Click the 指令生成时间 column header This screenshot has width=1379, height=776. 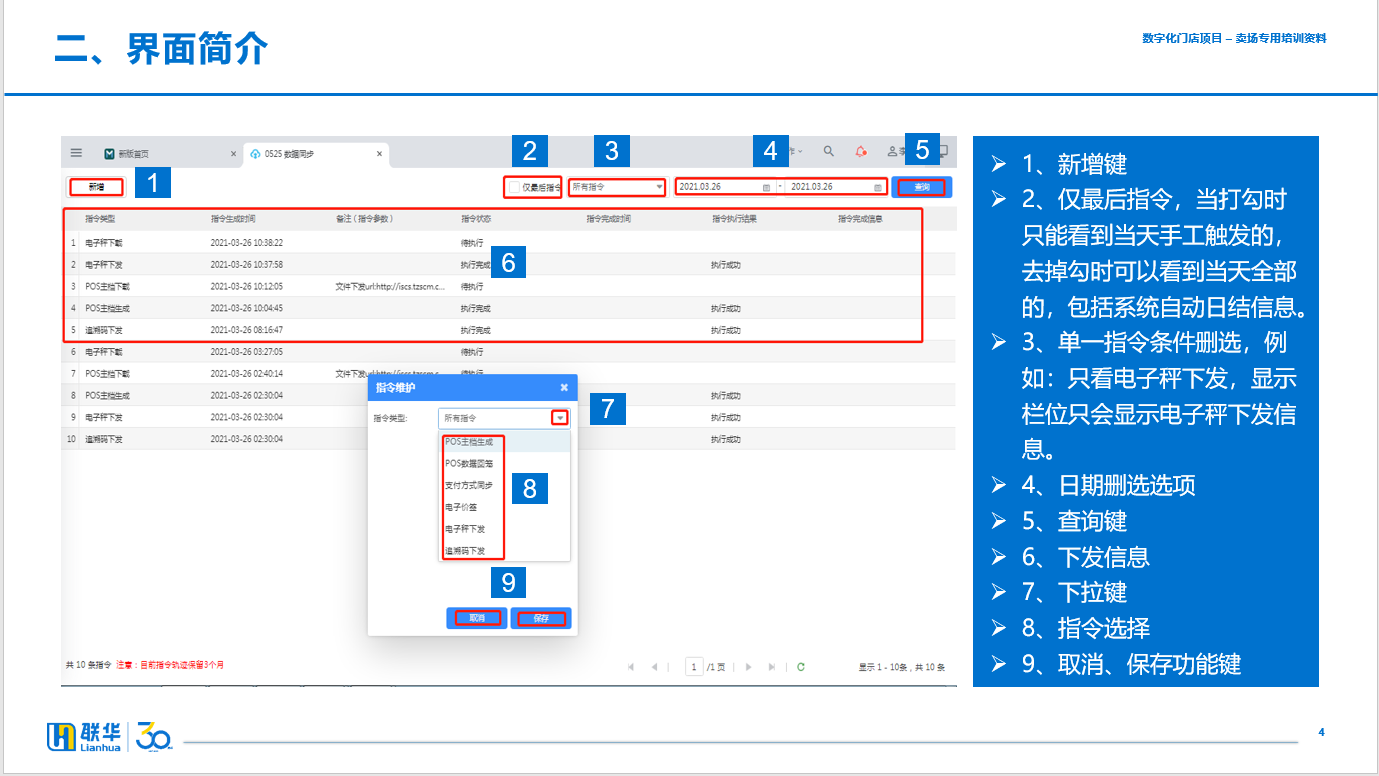click(232, 219)
